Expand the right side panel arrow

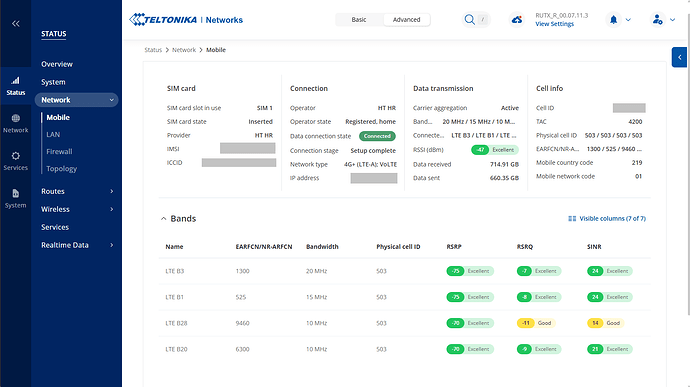click(x=679, y=57)
